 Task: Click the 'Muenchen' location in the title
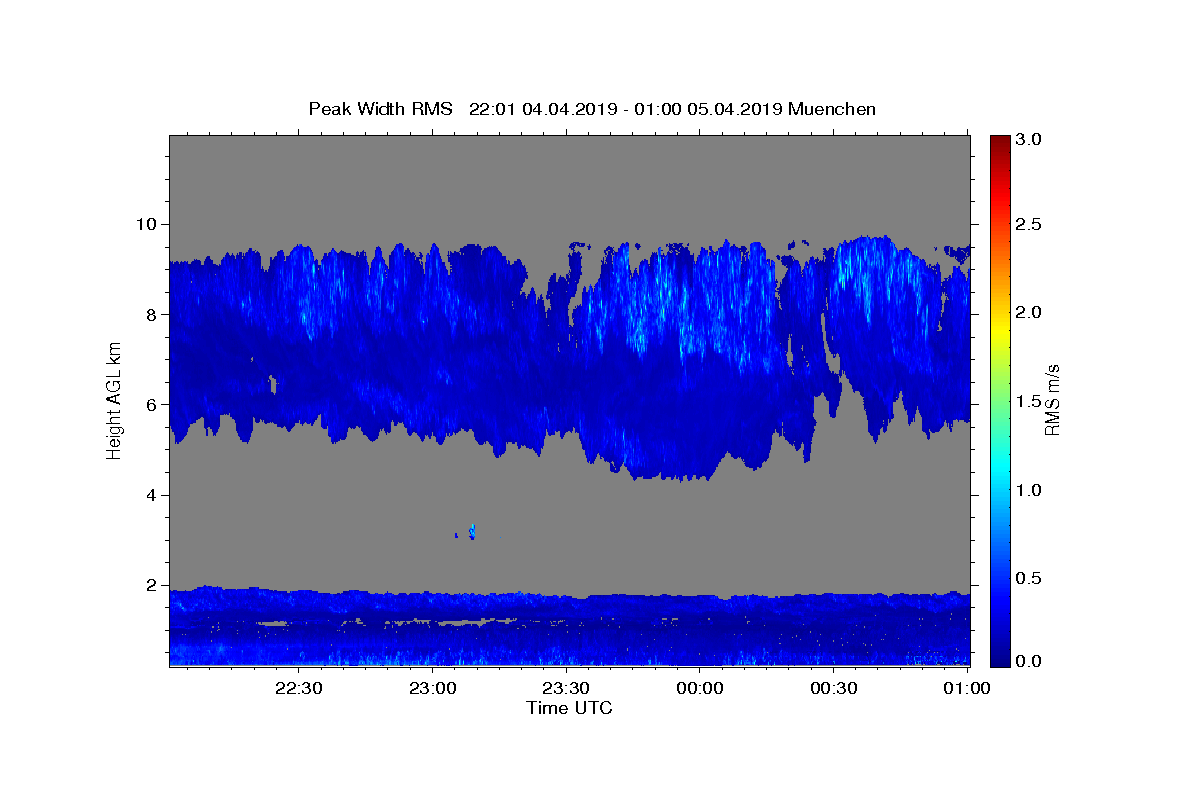(832, 109)
